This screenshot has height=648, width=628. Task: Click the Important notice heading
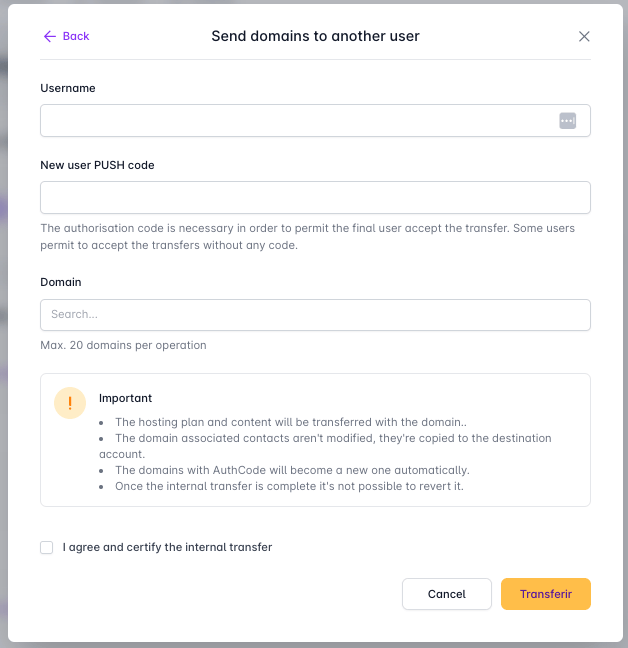click(x=125, y=398)
